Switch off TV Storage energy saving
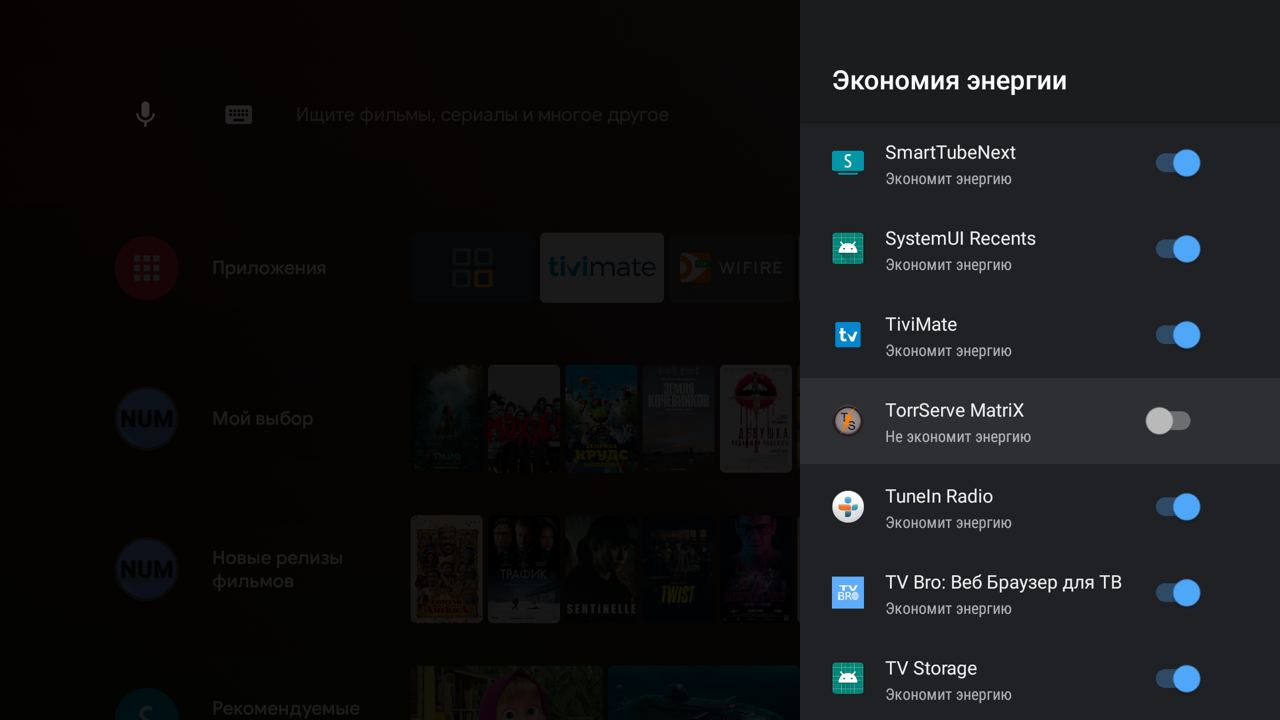1280x720 pixels. 1178,679
